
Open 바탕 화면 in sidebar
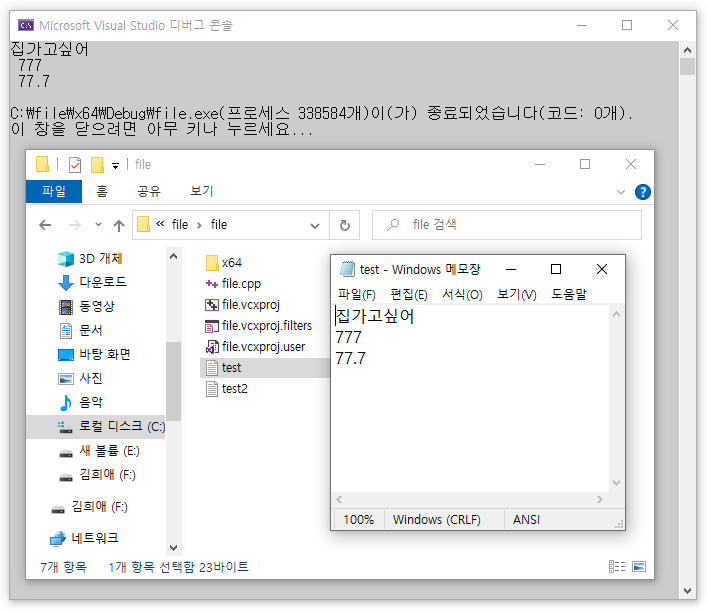[94, 354]
